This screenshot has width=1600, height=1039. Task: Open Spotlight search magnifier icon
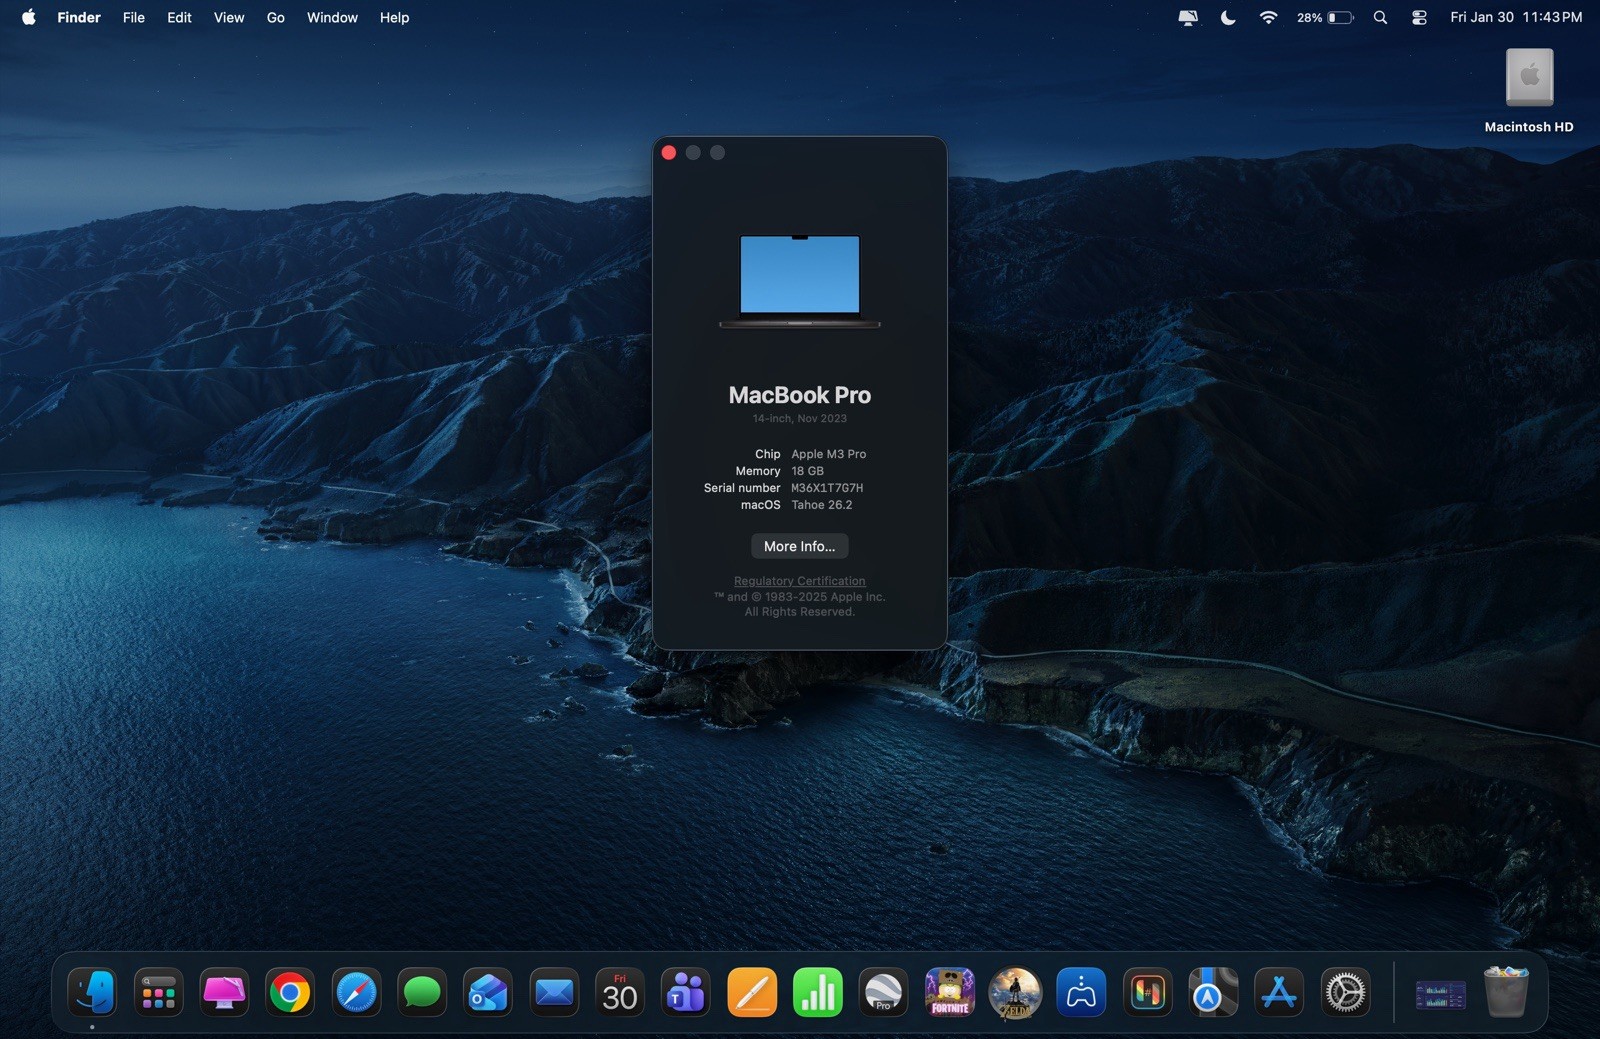pyautogui.click(x=1380, y=17)
